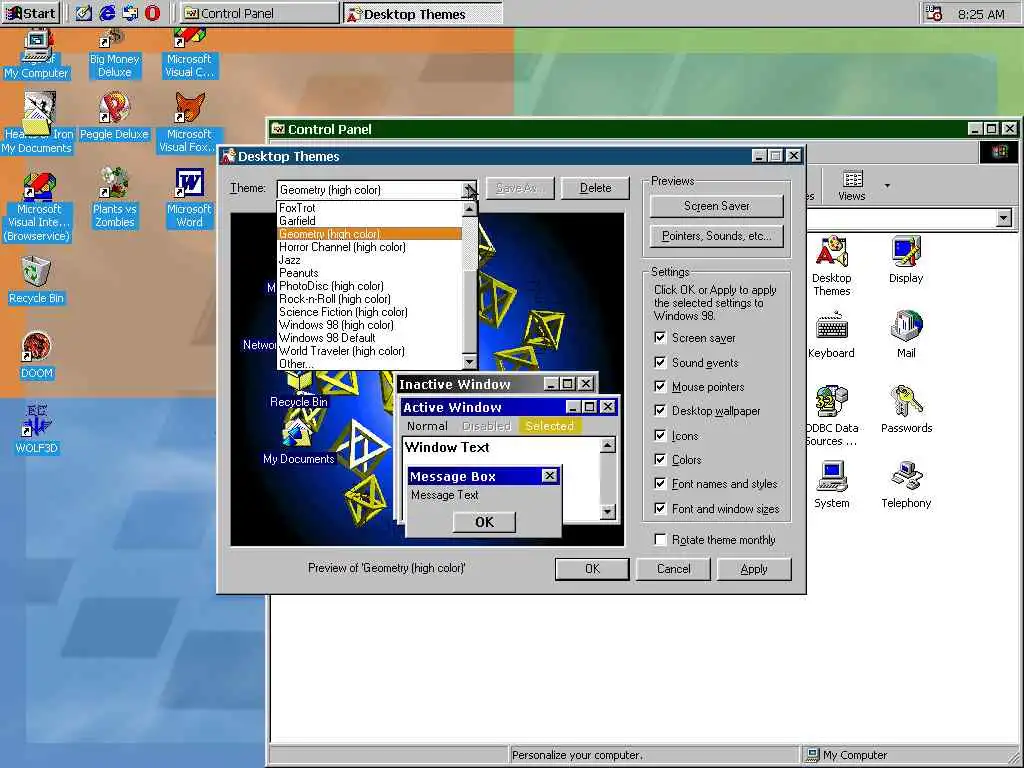Apply the selected theme
This screenshot has width=1024, height=768.
pyautogui.click(x=754, y=569)
